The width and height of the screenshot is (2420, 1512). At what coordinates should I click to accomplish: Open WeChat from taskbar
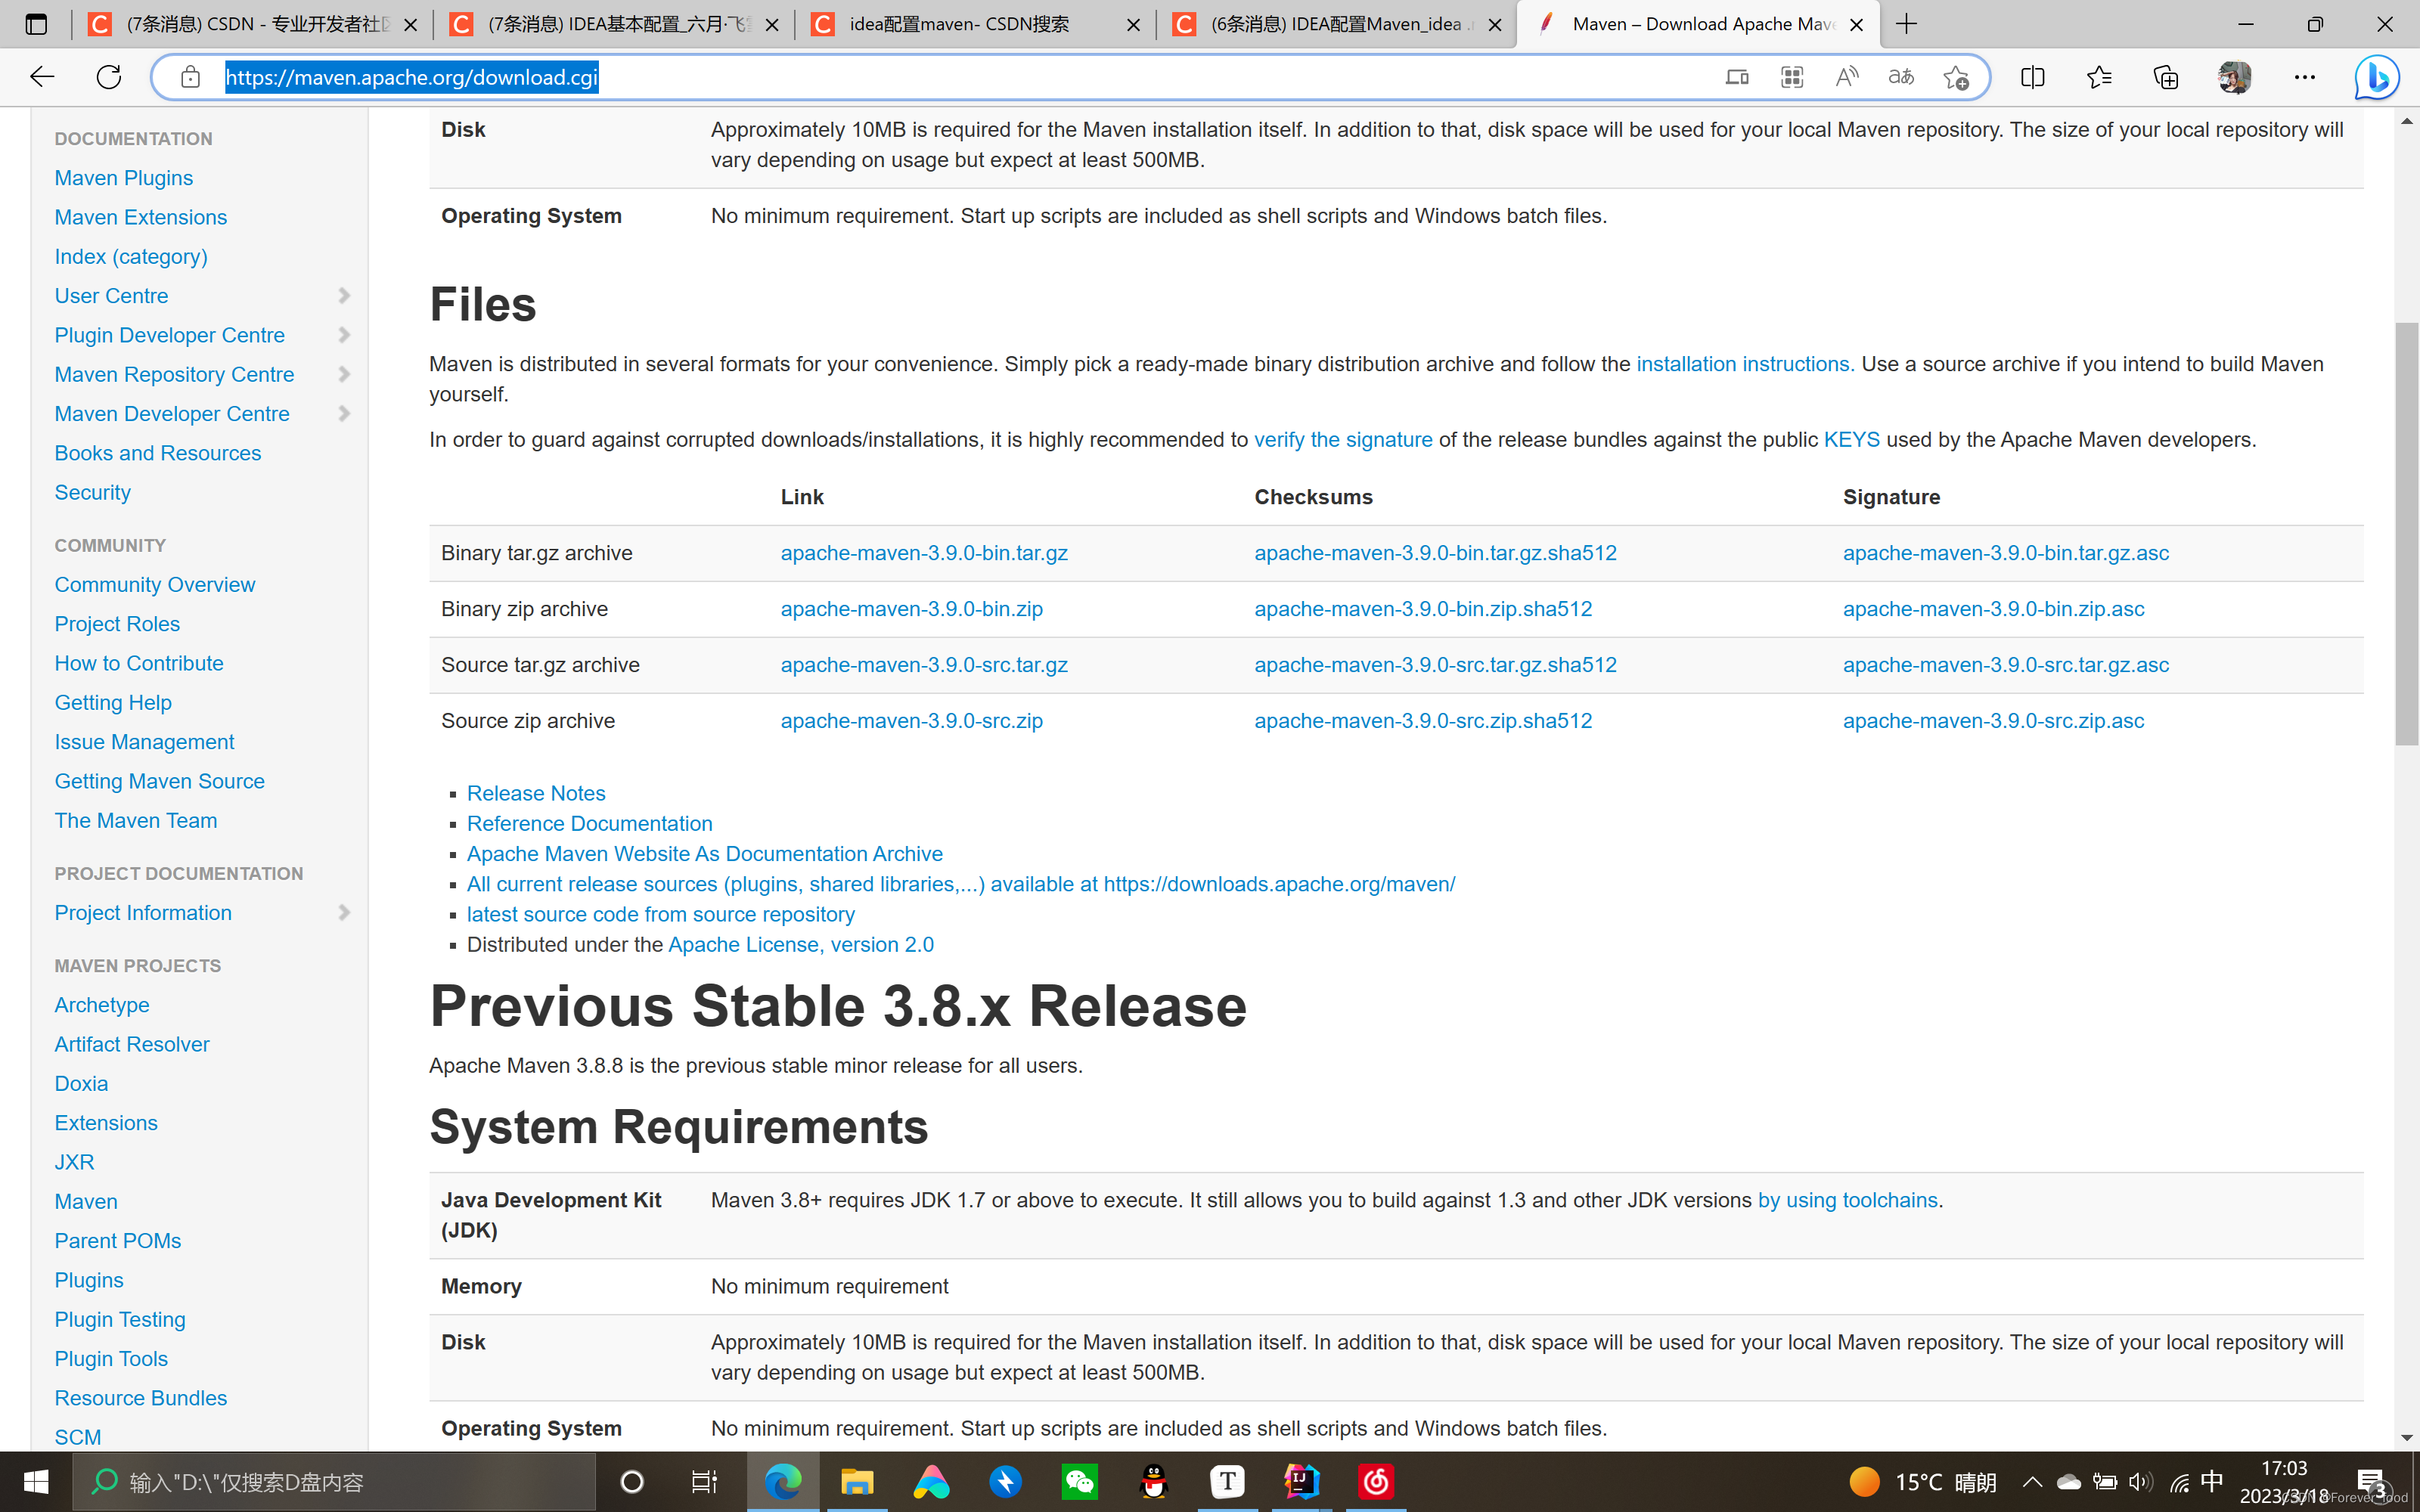coord(1080,1482)
